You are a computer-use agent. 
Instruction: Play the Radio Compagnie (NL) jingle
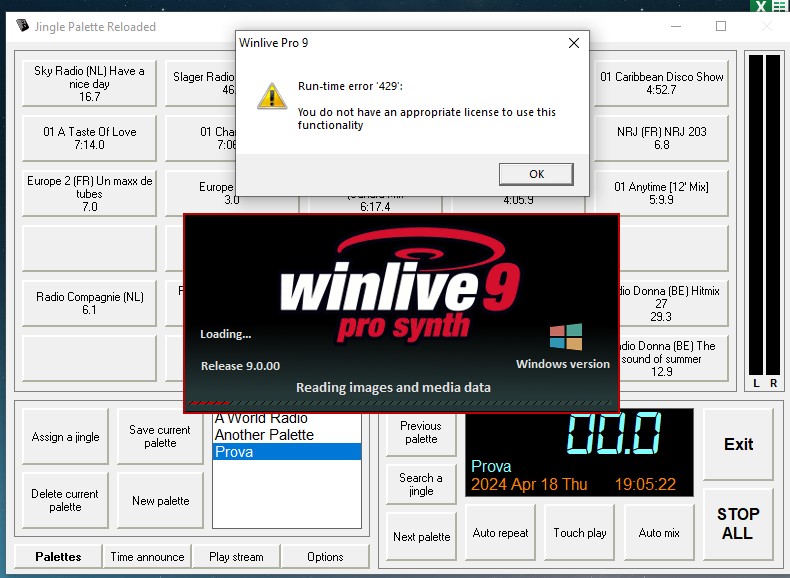[x=89, y=303]
